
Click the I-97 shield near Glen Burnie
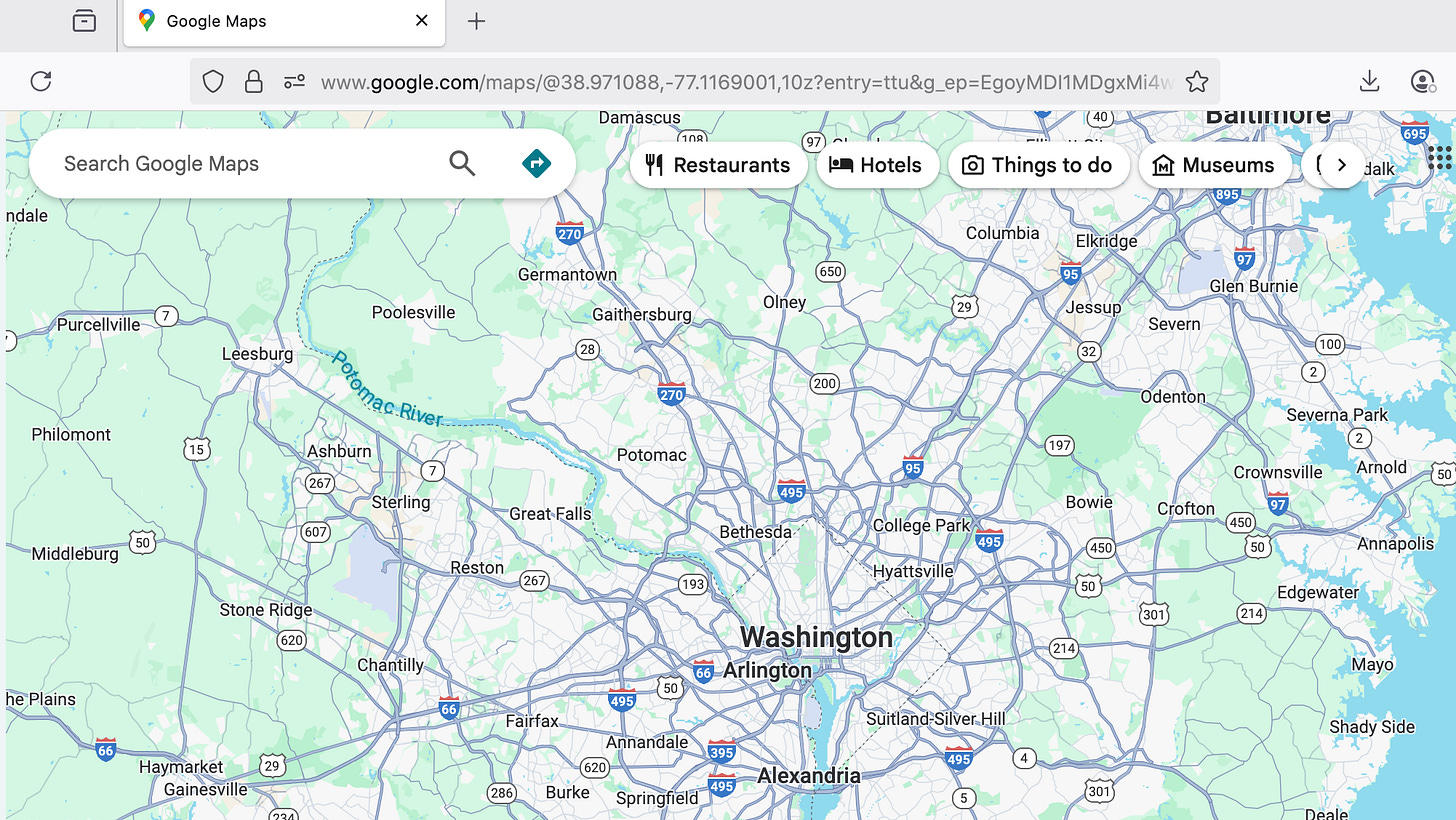click(1244, 258)
